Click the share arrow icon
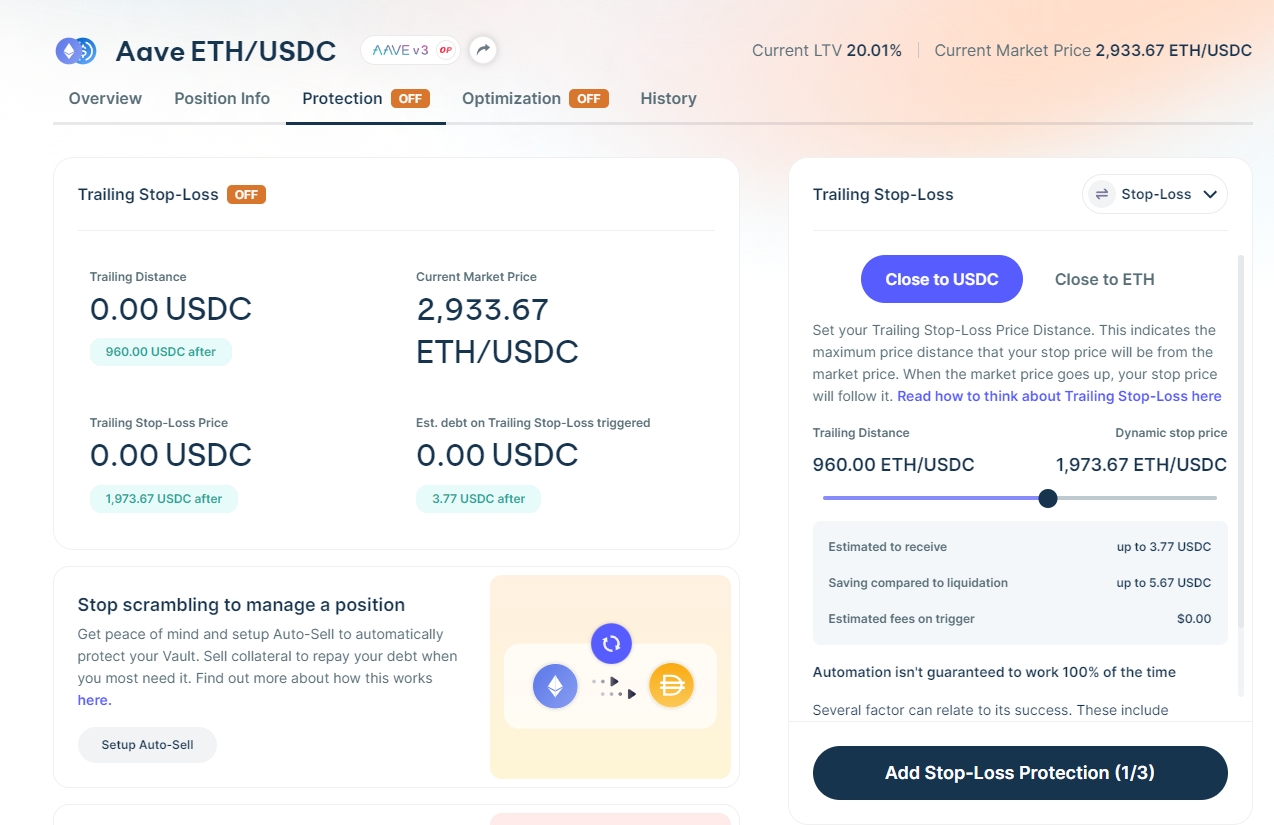 [483, 50]
